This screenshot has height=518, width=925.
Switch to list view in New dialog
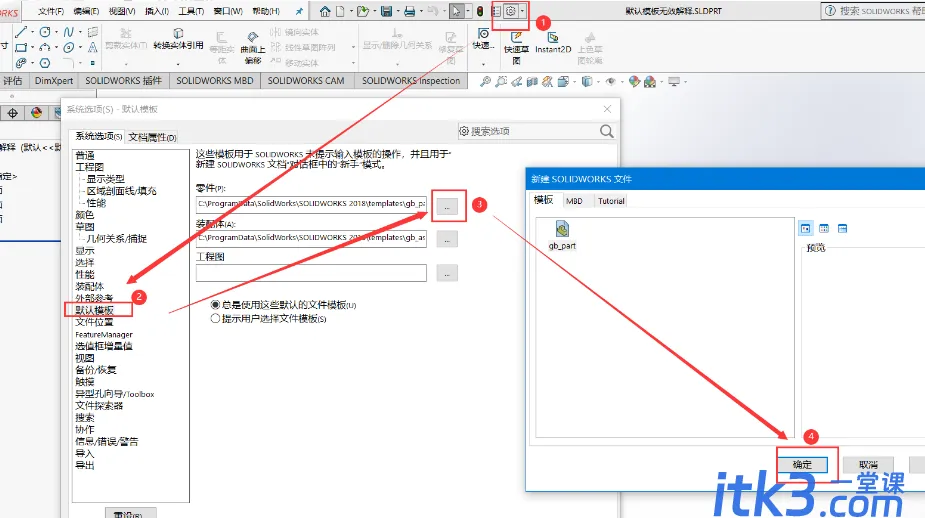pyautogui.click(x=824, y=228)
